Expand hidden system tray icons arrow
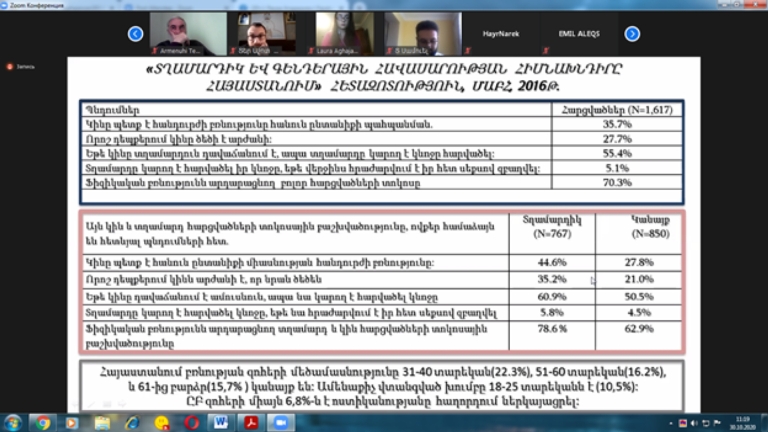The width and height of the screenshot is (768, 432). click(671, 423)
